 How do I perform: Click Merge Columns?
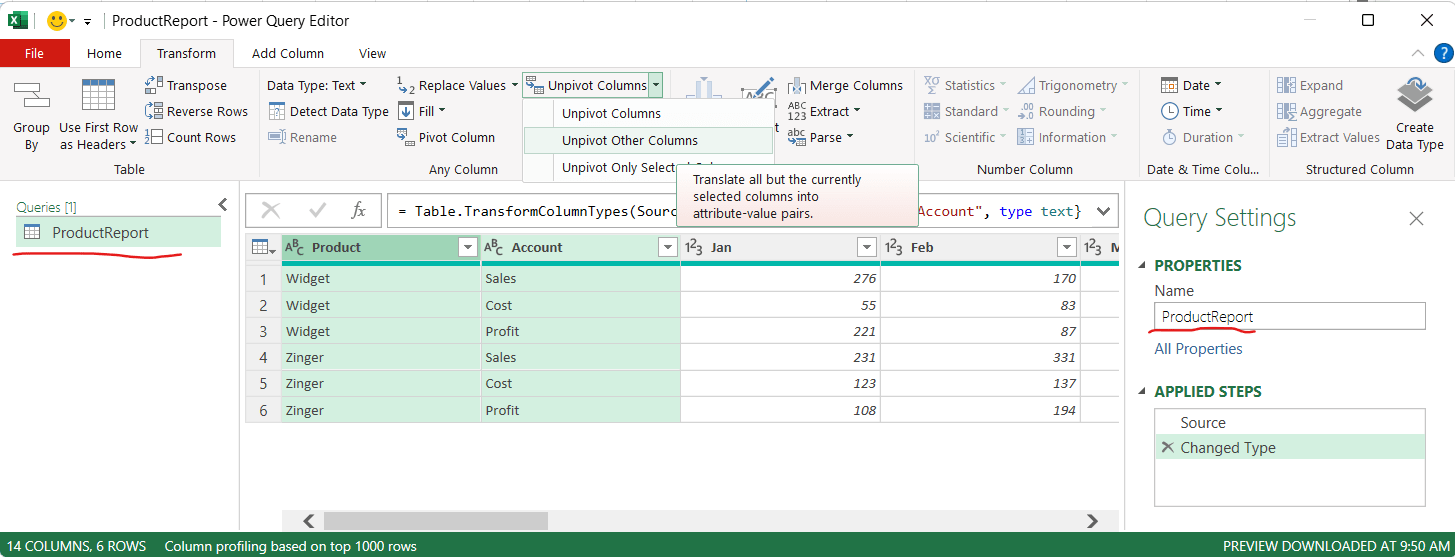pyautogui.click(x=845, y=86)
